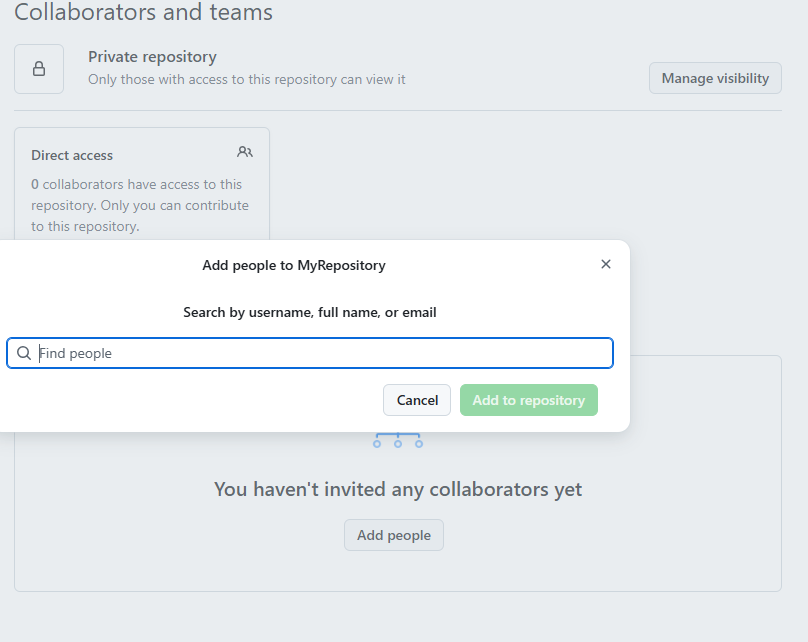This screenshot has height=642, width=808.
Task: Focus the Find people search field
Action: [320, 353]
